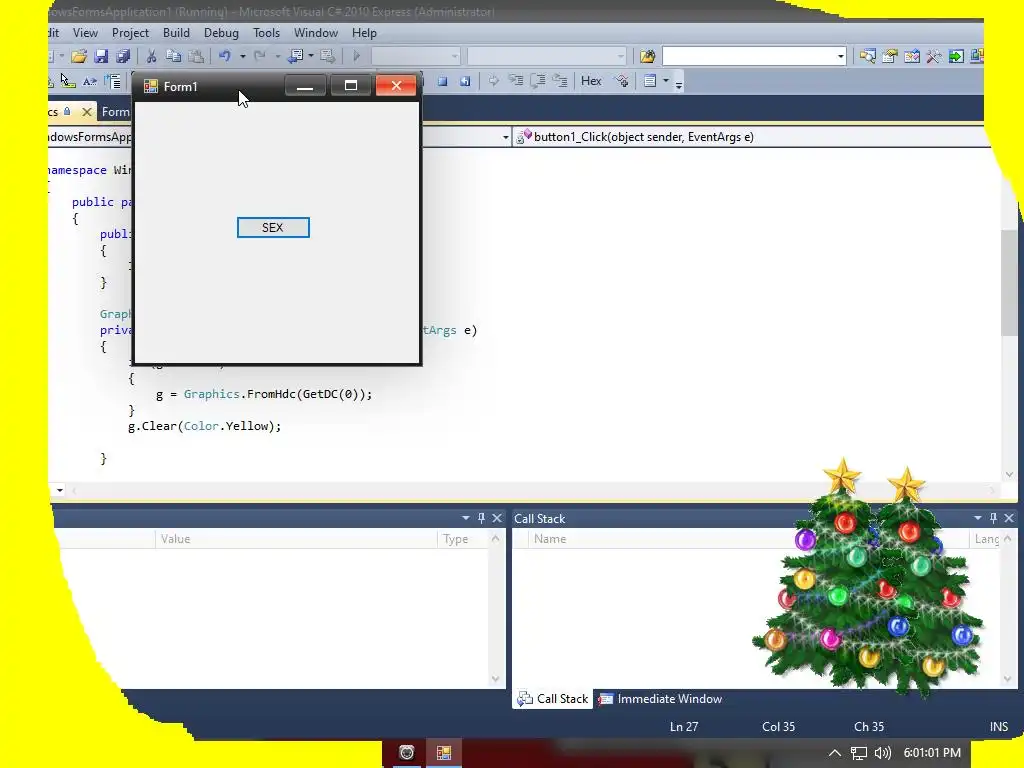
Task: Click the Step Over debug icon
Action: 538,81
